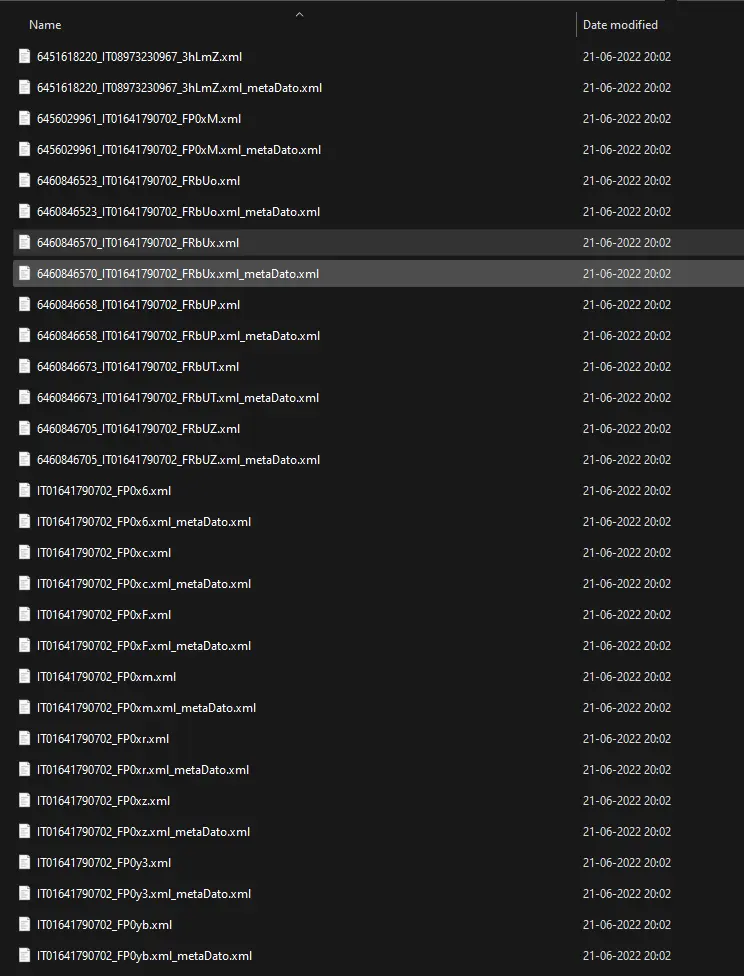Select the IT01641790702_FP0xc.xml file
The height and width of the screenshot is (976, 744).
[x=104, y=553]
